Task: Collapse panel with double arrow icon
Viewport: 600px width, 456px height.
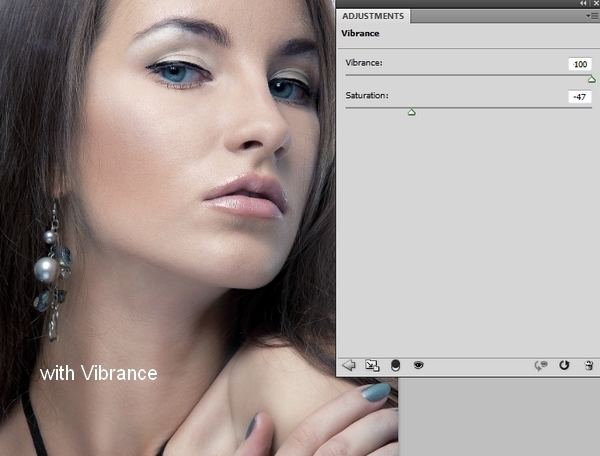Action: 583,4
